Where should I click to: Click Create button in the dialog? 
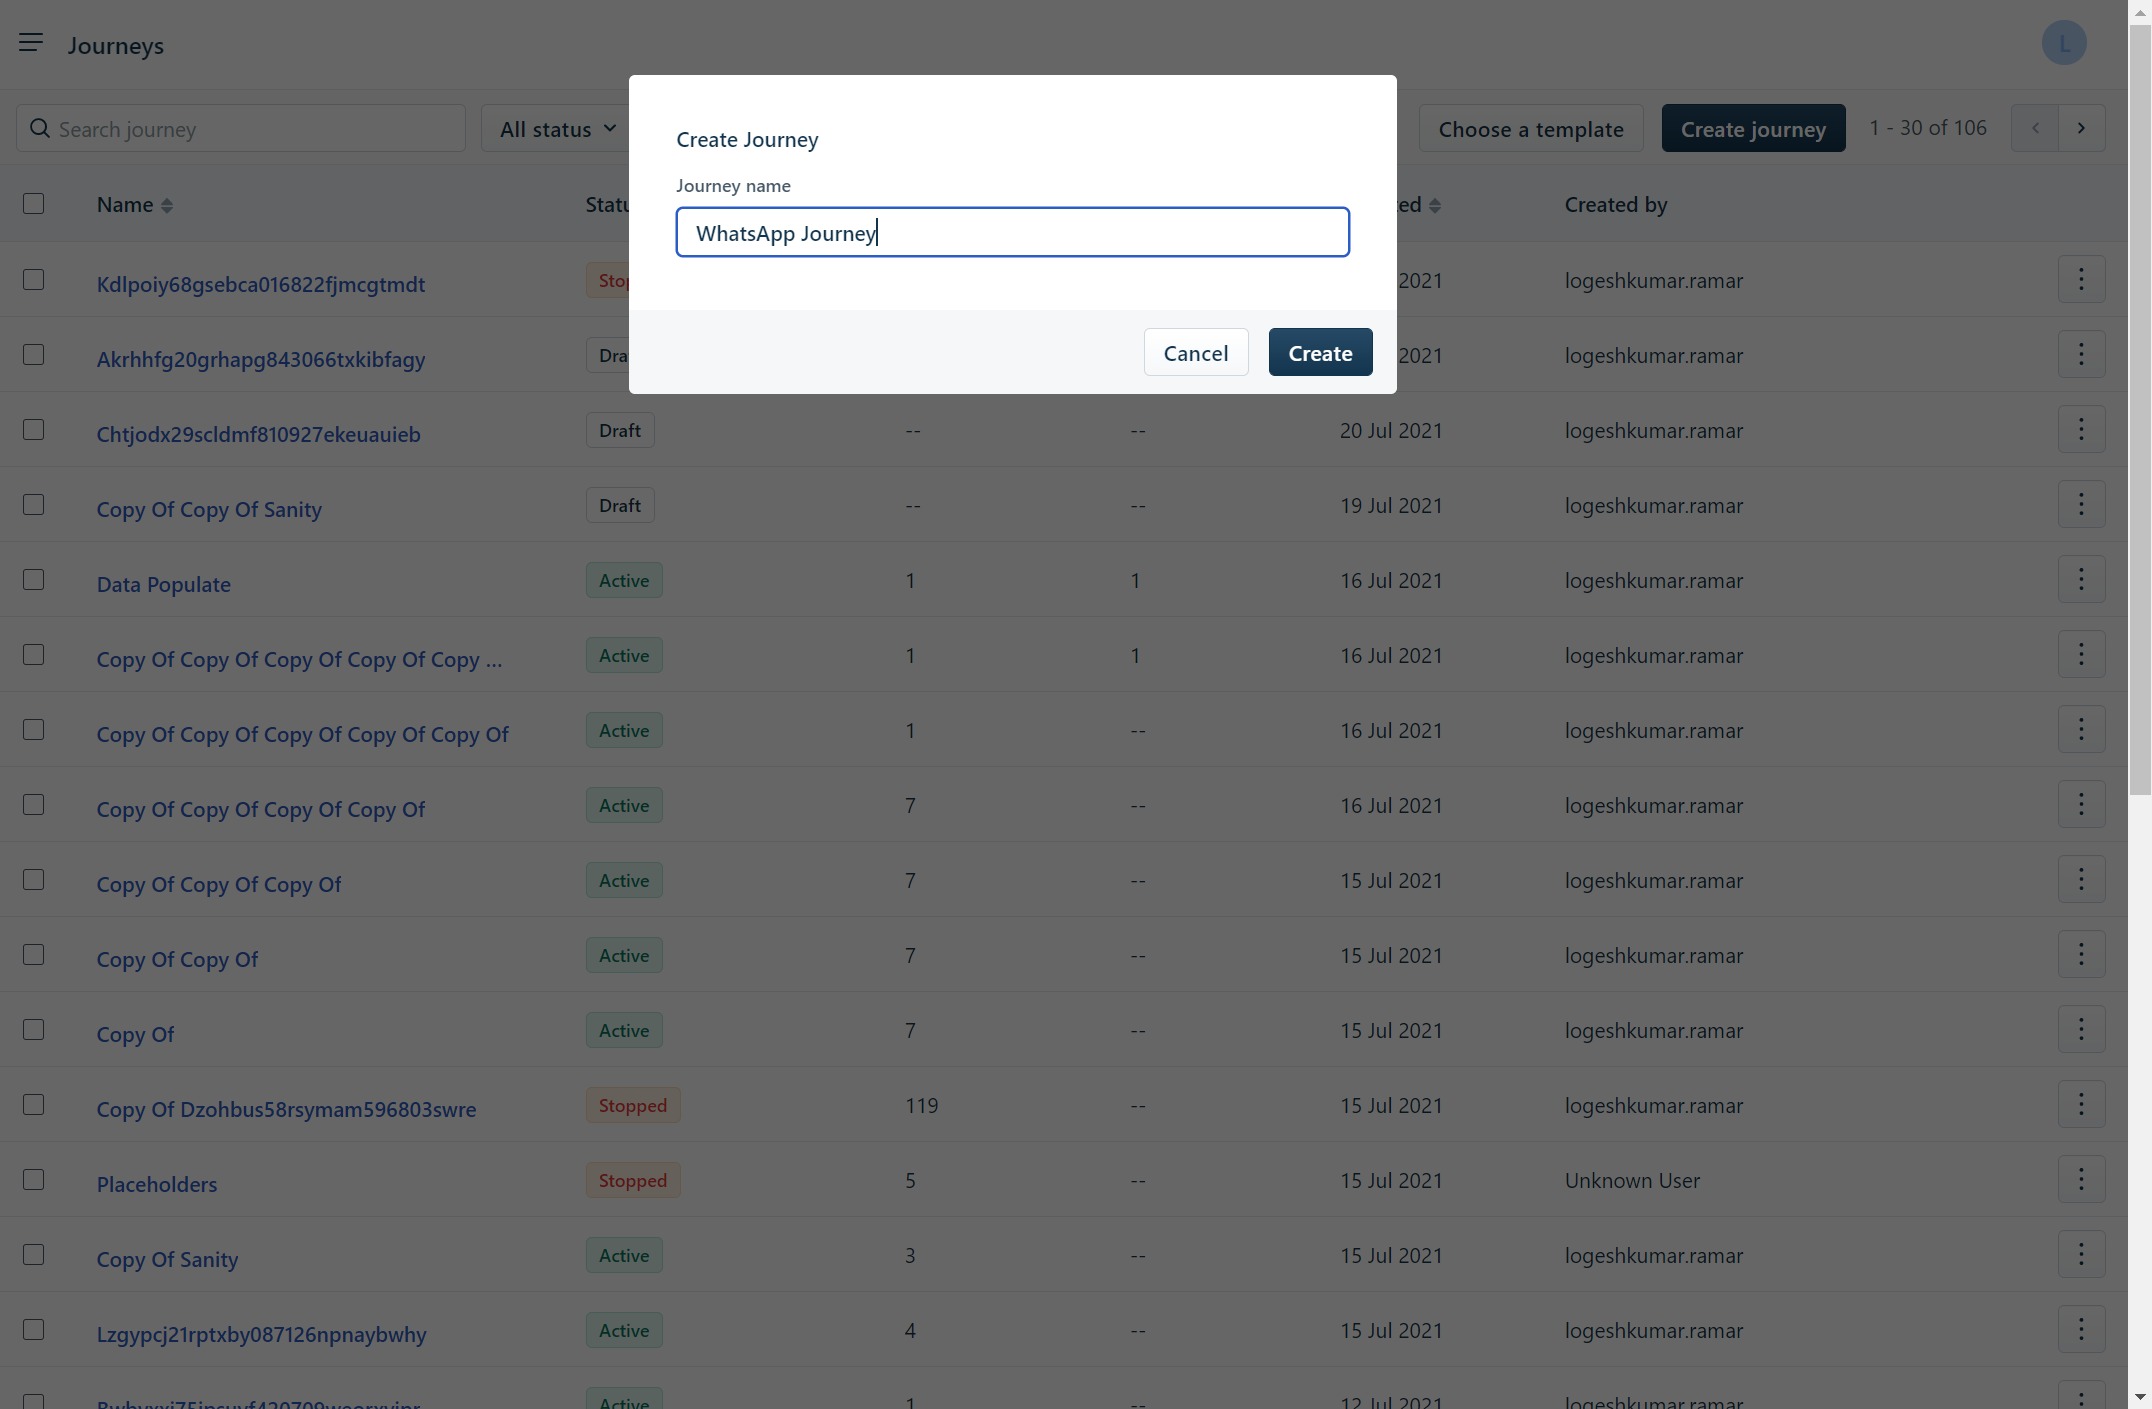(x=1320, y=352)
